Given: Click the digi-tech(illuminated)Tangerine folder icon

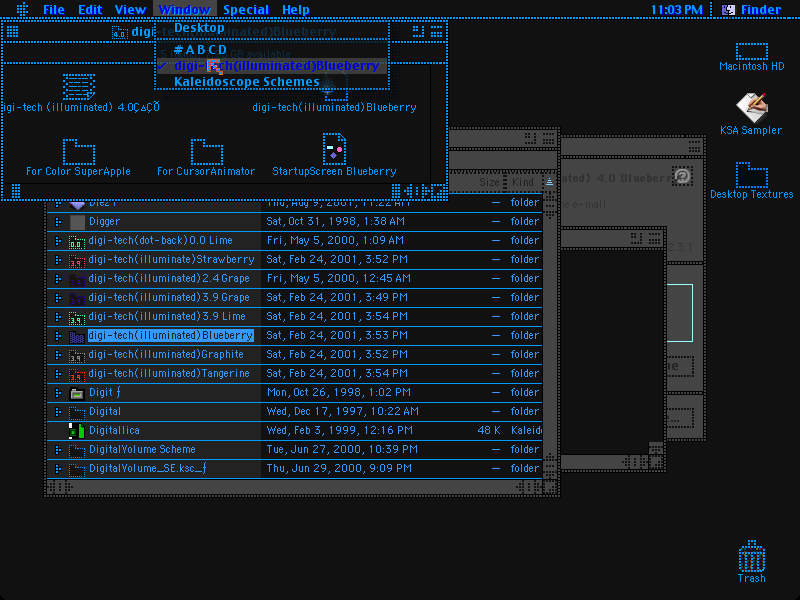Looking at the screenshot, I should (x=77, y=374).
